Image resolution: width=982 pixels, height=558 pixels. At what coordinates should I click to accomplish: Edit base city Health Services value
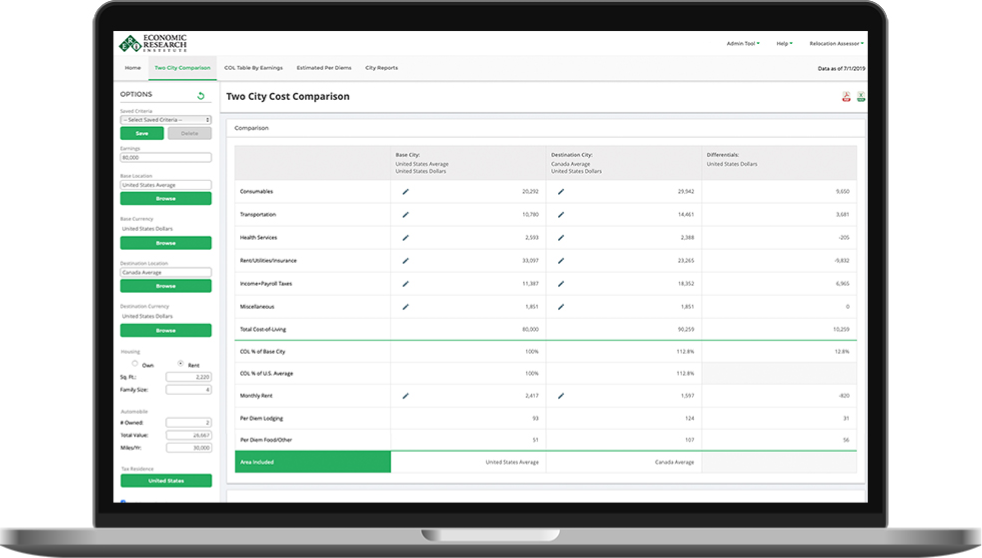[406, 237]
